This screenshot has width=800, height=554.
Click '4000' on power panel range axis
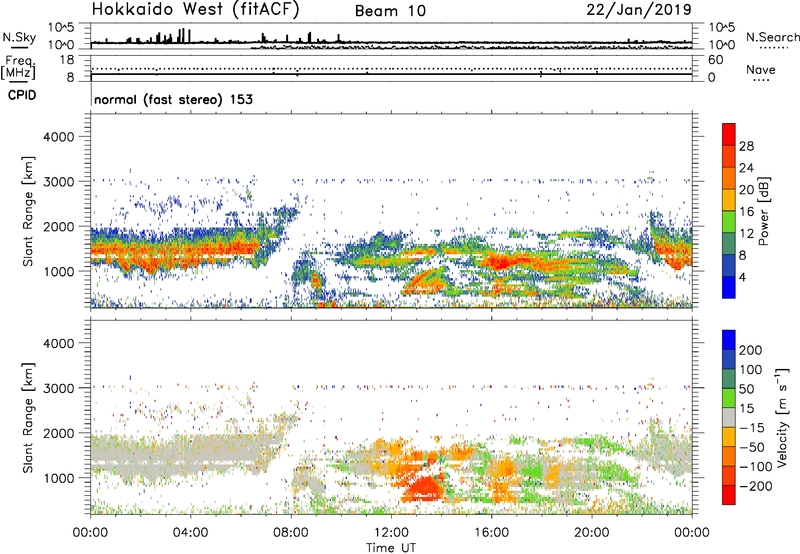[59, 137]
